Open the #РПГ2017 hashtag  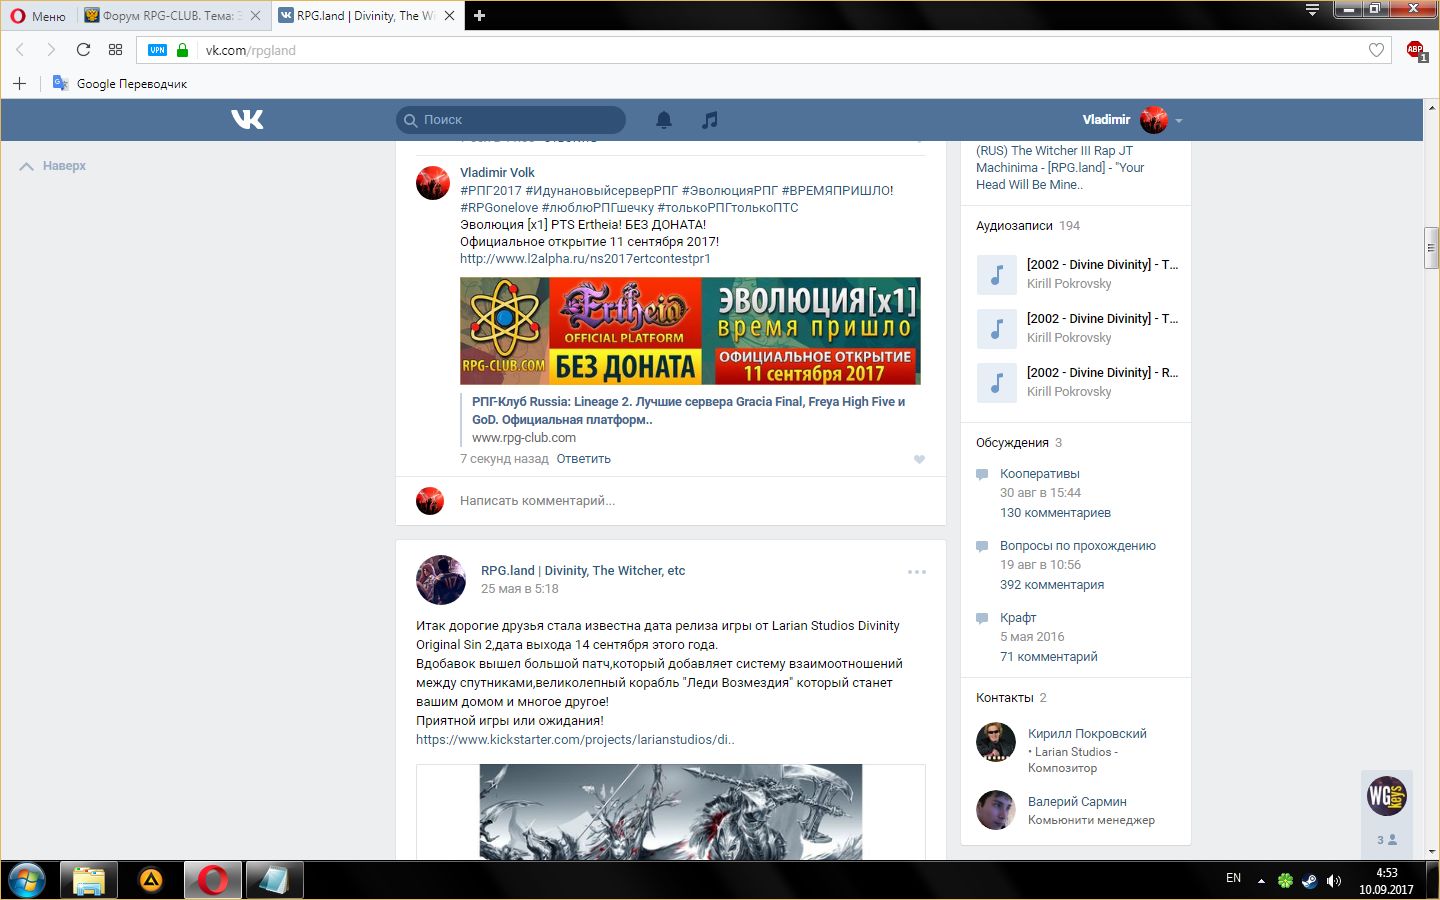pyautogui.click(x=491, y=190)
